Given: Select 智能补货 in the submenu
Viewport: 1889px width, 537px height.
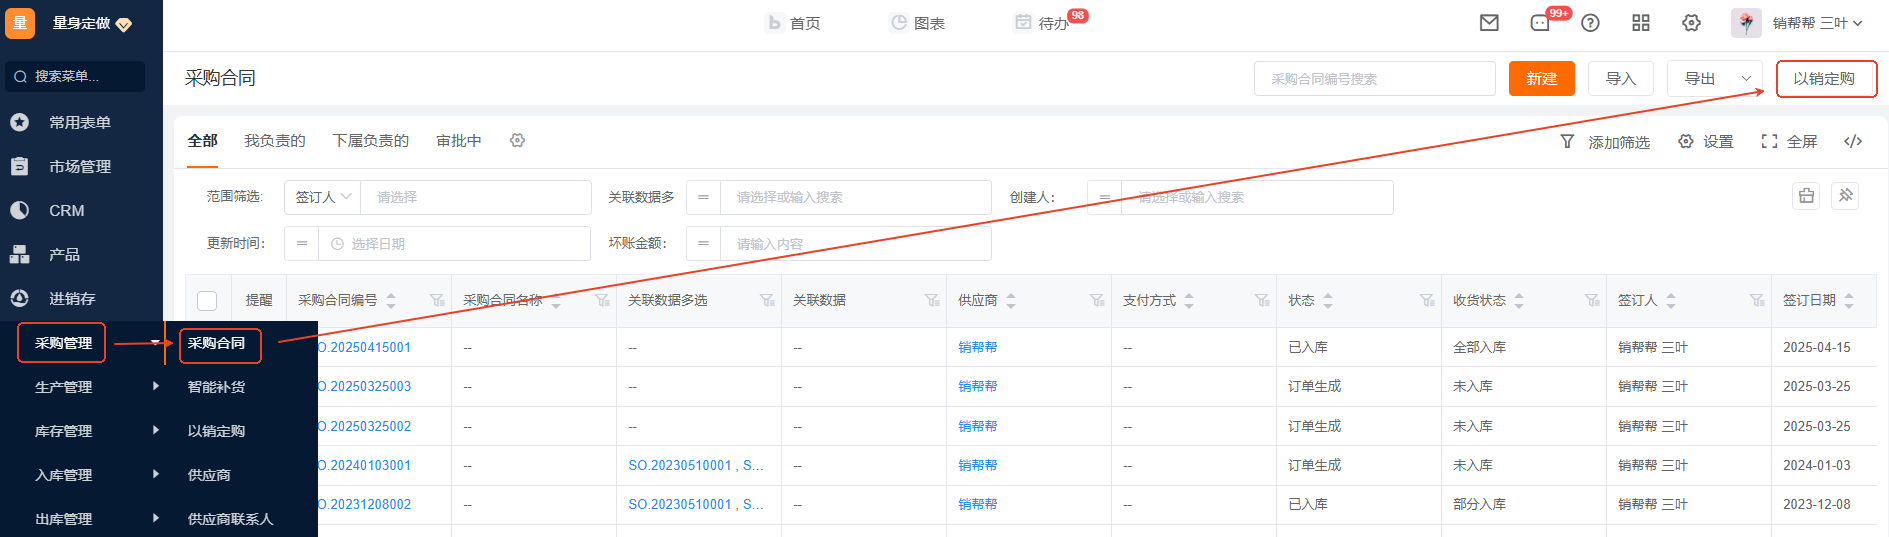Looking at the screenshot, I should coord(216,387).
